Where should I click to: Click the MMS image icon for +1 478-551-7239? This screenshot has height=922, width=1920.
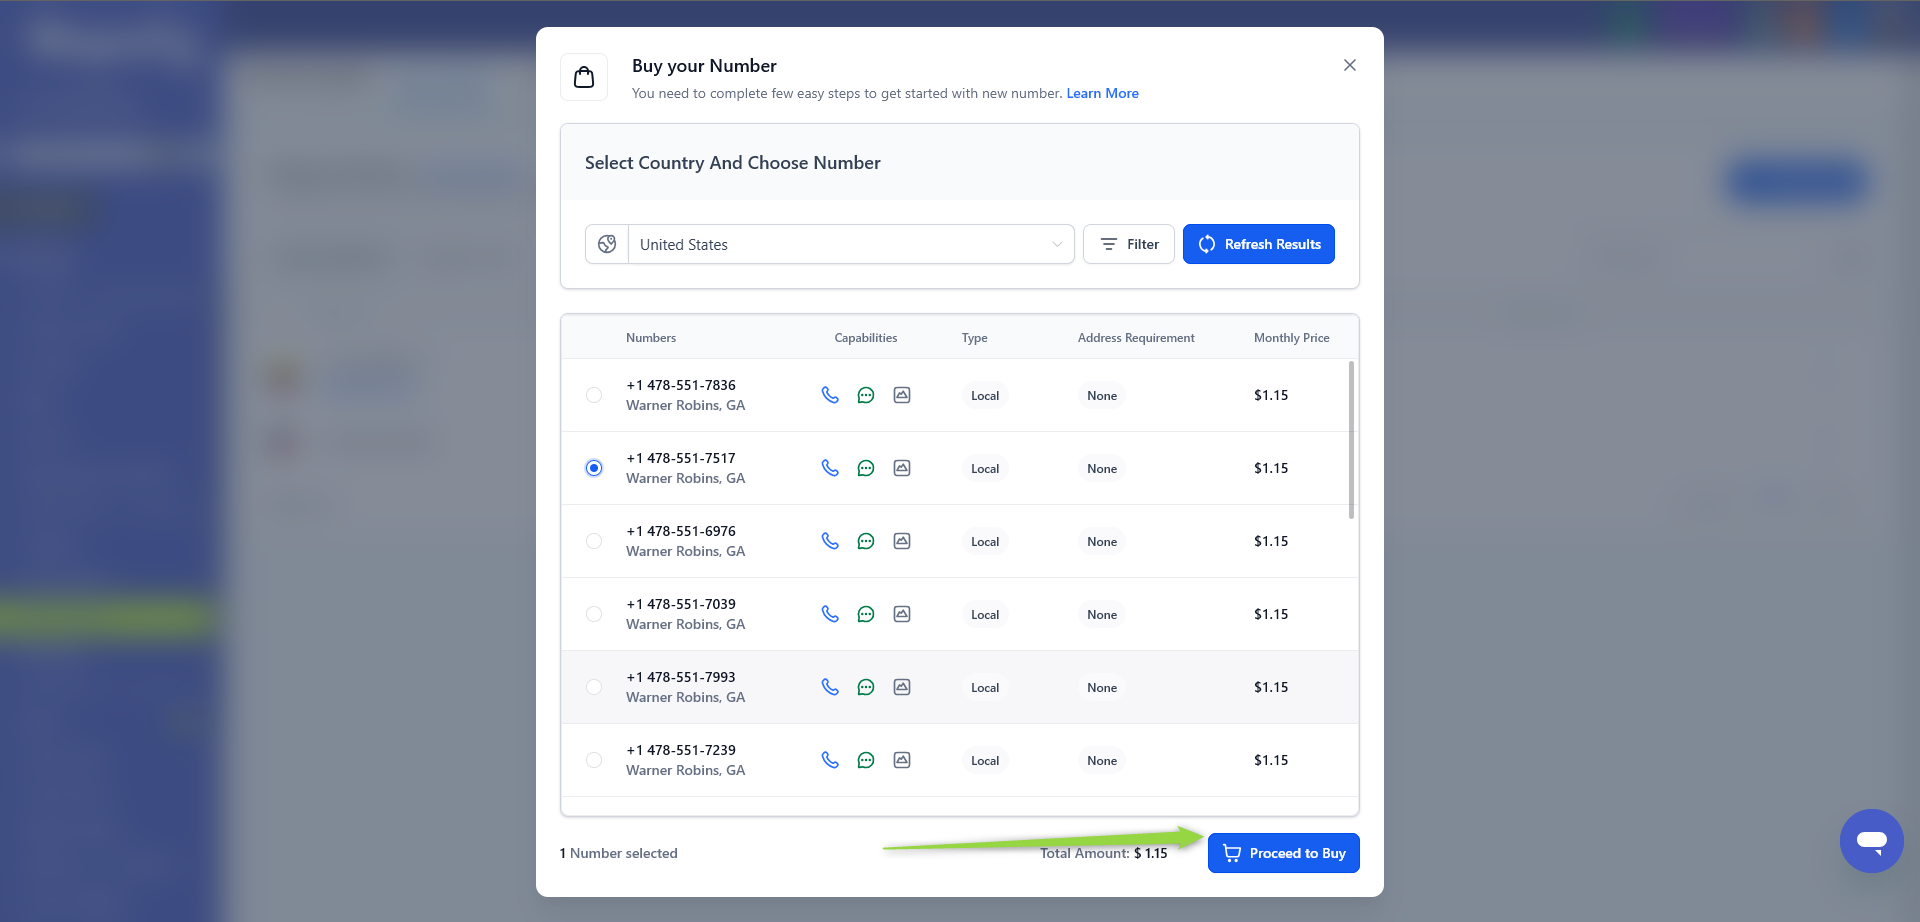(x=902, y=760)
